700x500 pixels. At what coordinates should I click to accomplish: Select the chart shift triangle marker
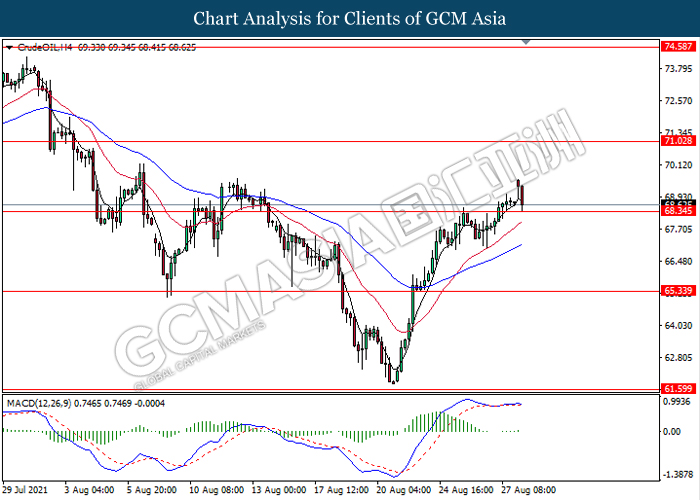[526, 42]
